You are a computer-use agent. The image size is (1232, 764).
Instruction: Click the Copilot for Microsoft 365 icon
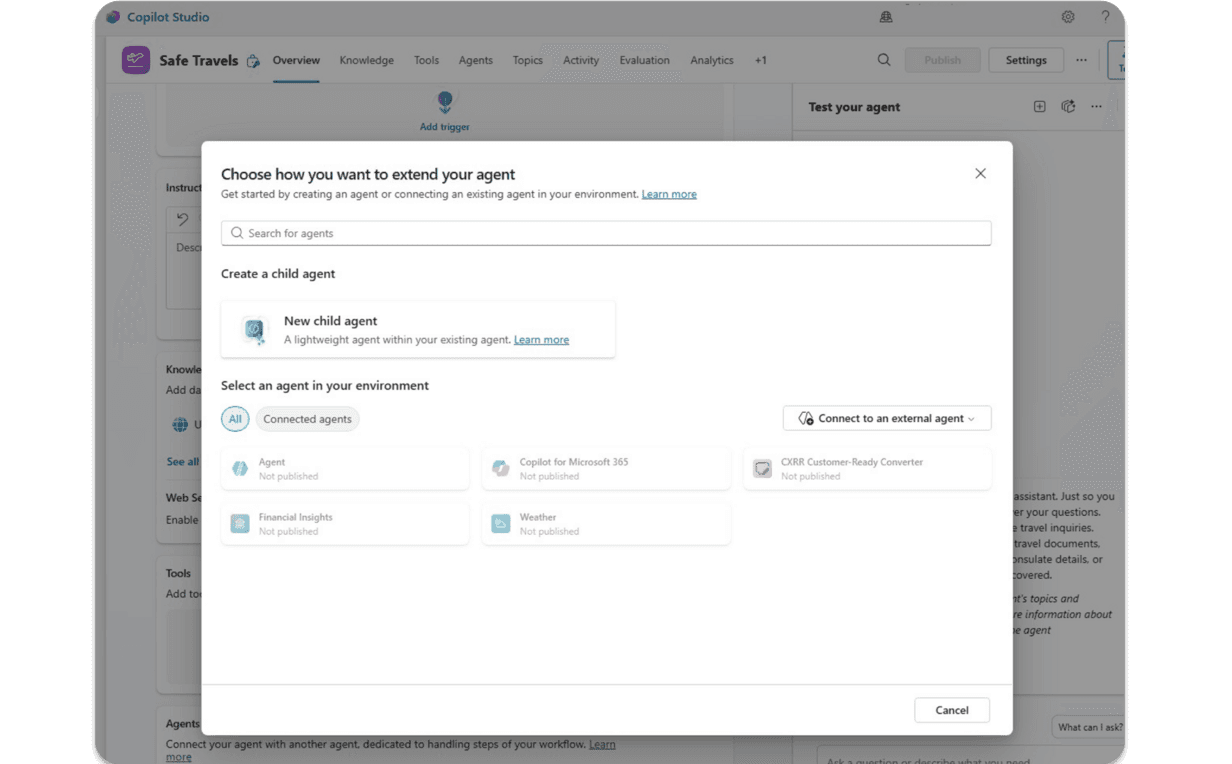501,469
